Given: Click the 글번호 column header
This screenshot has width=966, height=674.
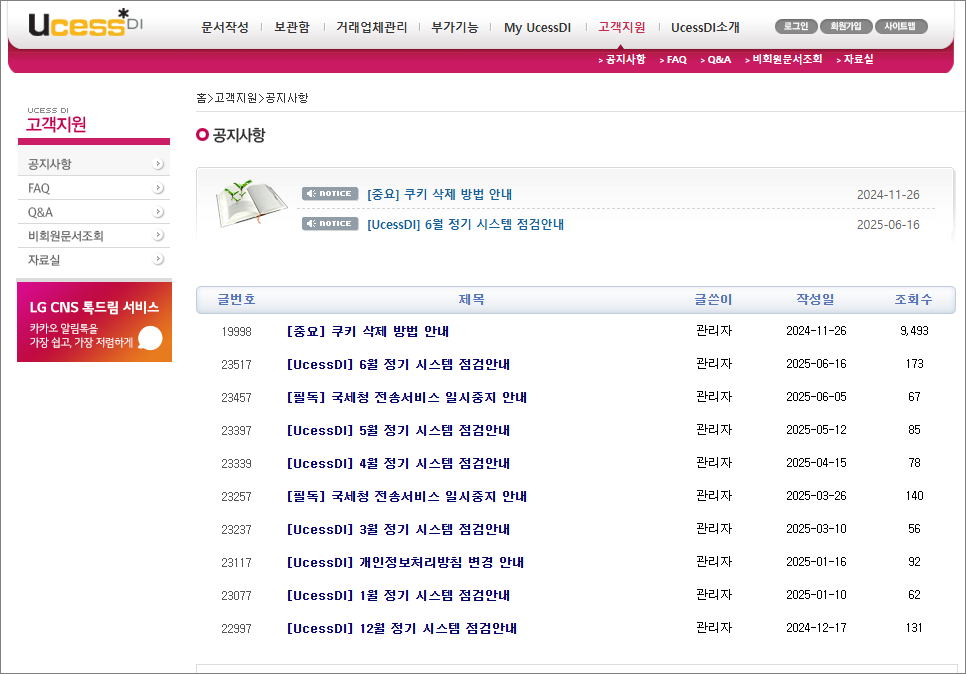Looking at the screenshot, I should 236,299.
